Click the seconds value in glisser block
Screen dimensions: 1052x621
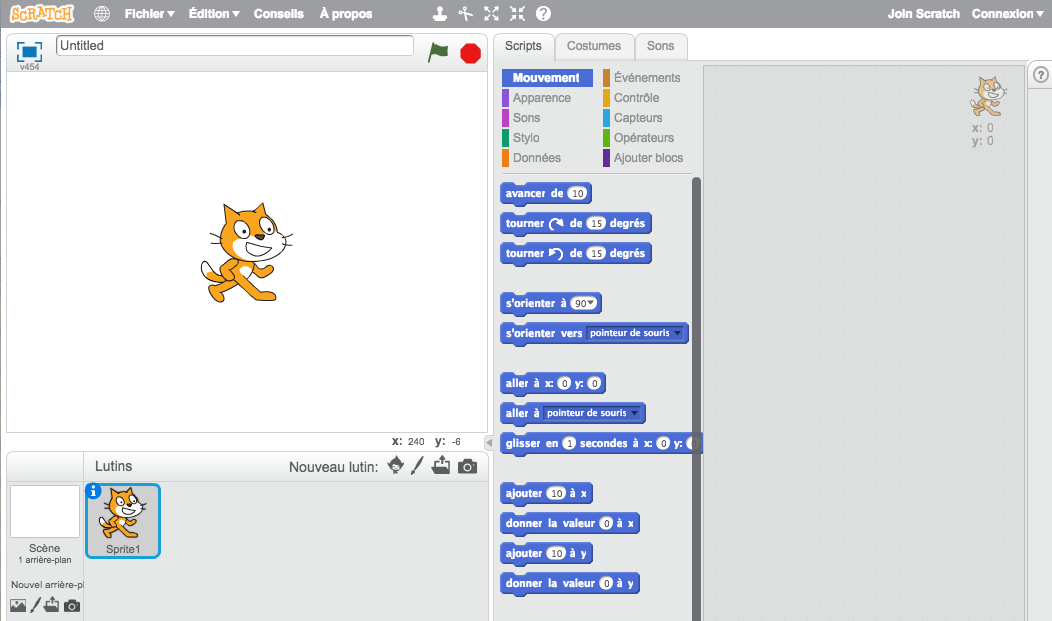point(569,443)
